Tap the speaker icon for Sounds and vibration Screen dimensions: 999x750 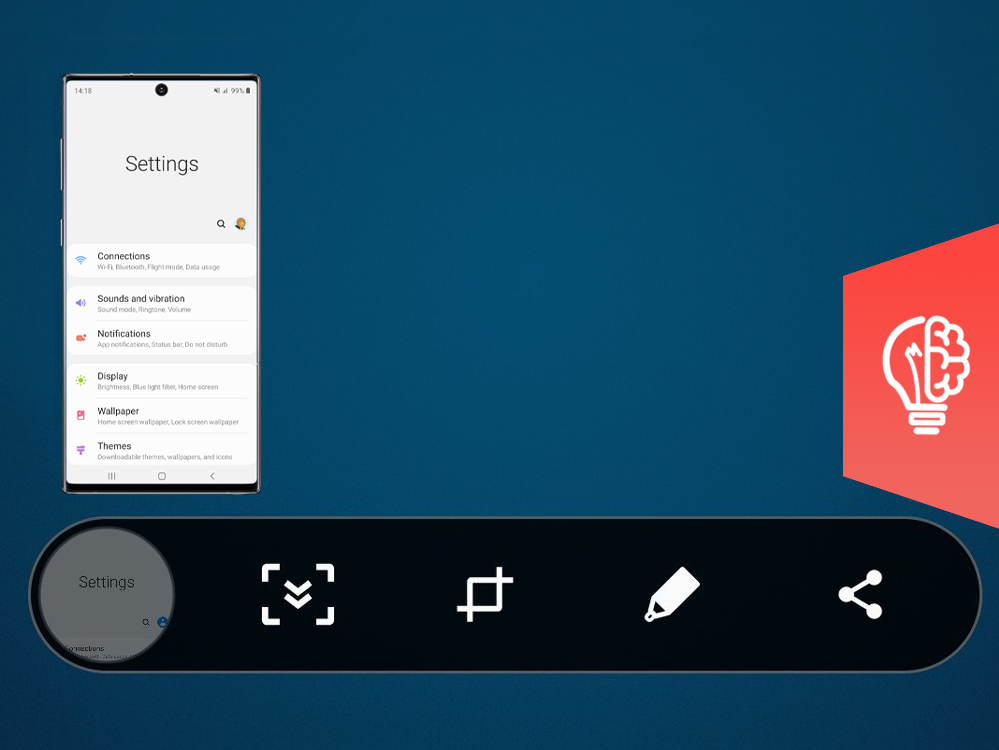(x=81, y=303)
